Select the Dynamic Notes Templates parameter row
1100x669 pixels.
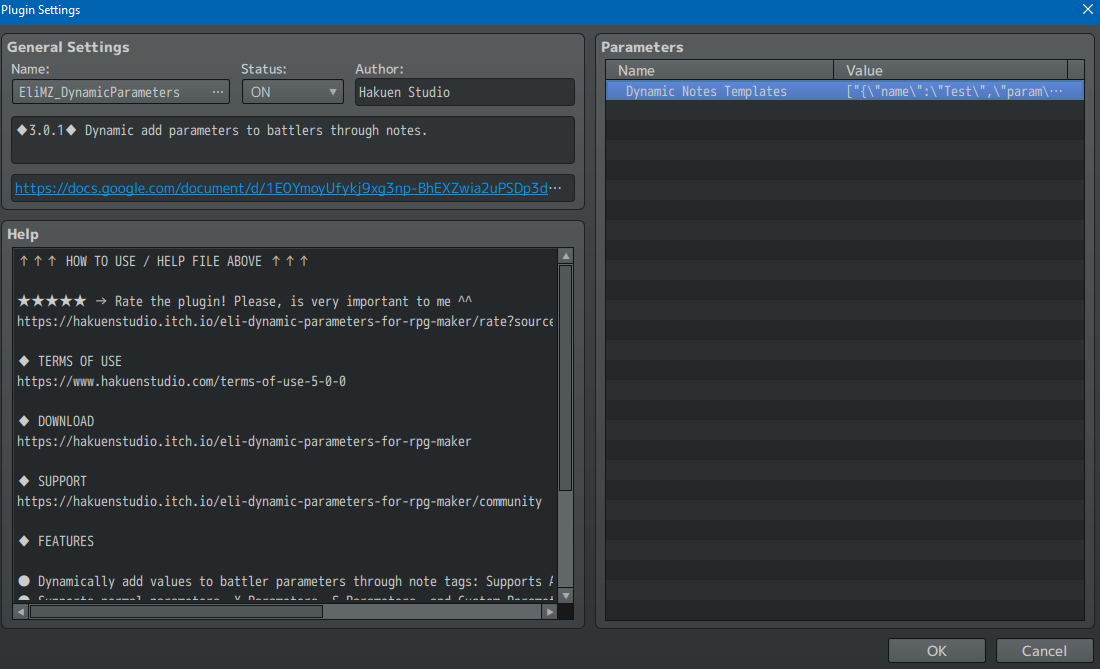(x=845, y=91)
